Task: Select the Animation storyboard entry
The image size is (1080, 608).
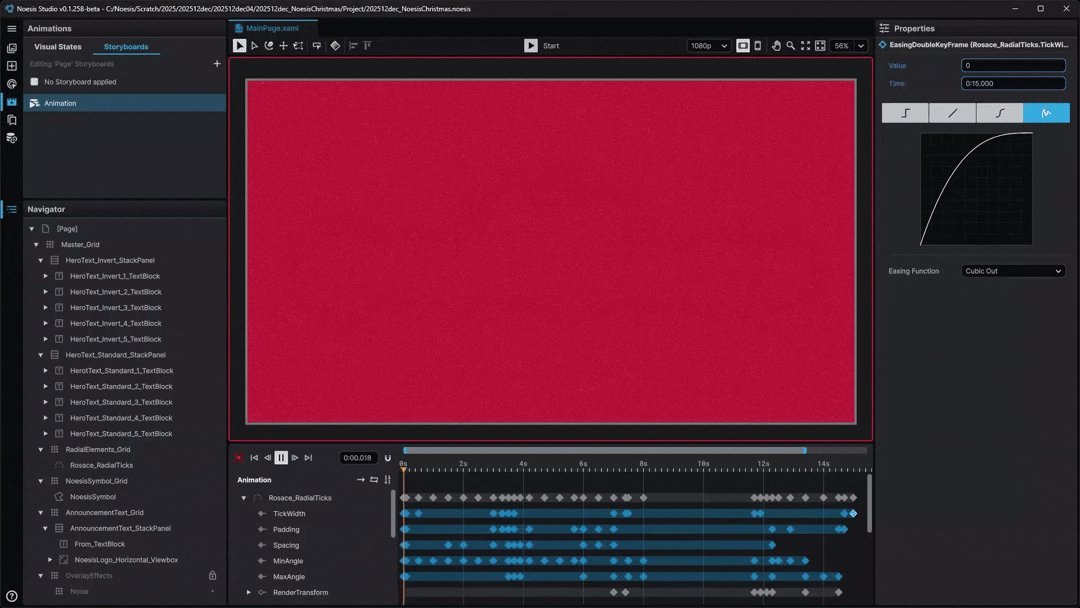Action: [x=125, y=103]
